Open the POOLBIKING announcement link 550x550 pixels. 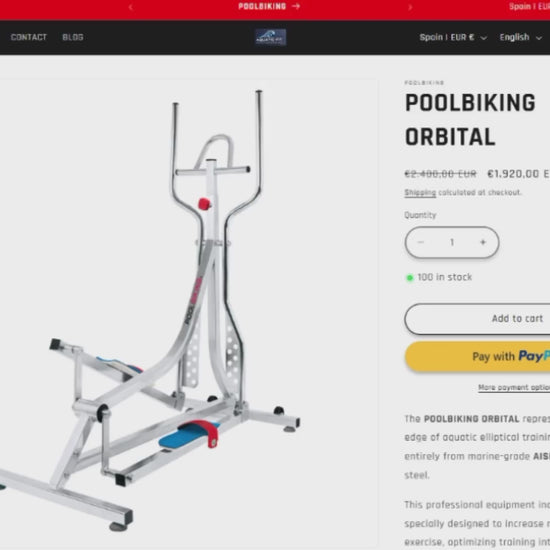click(269, 6)
